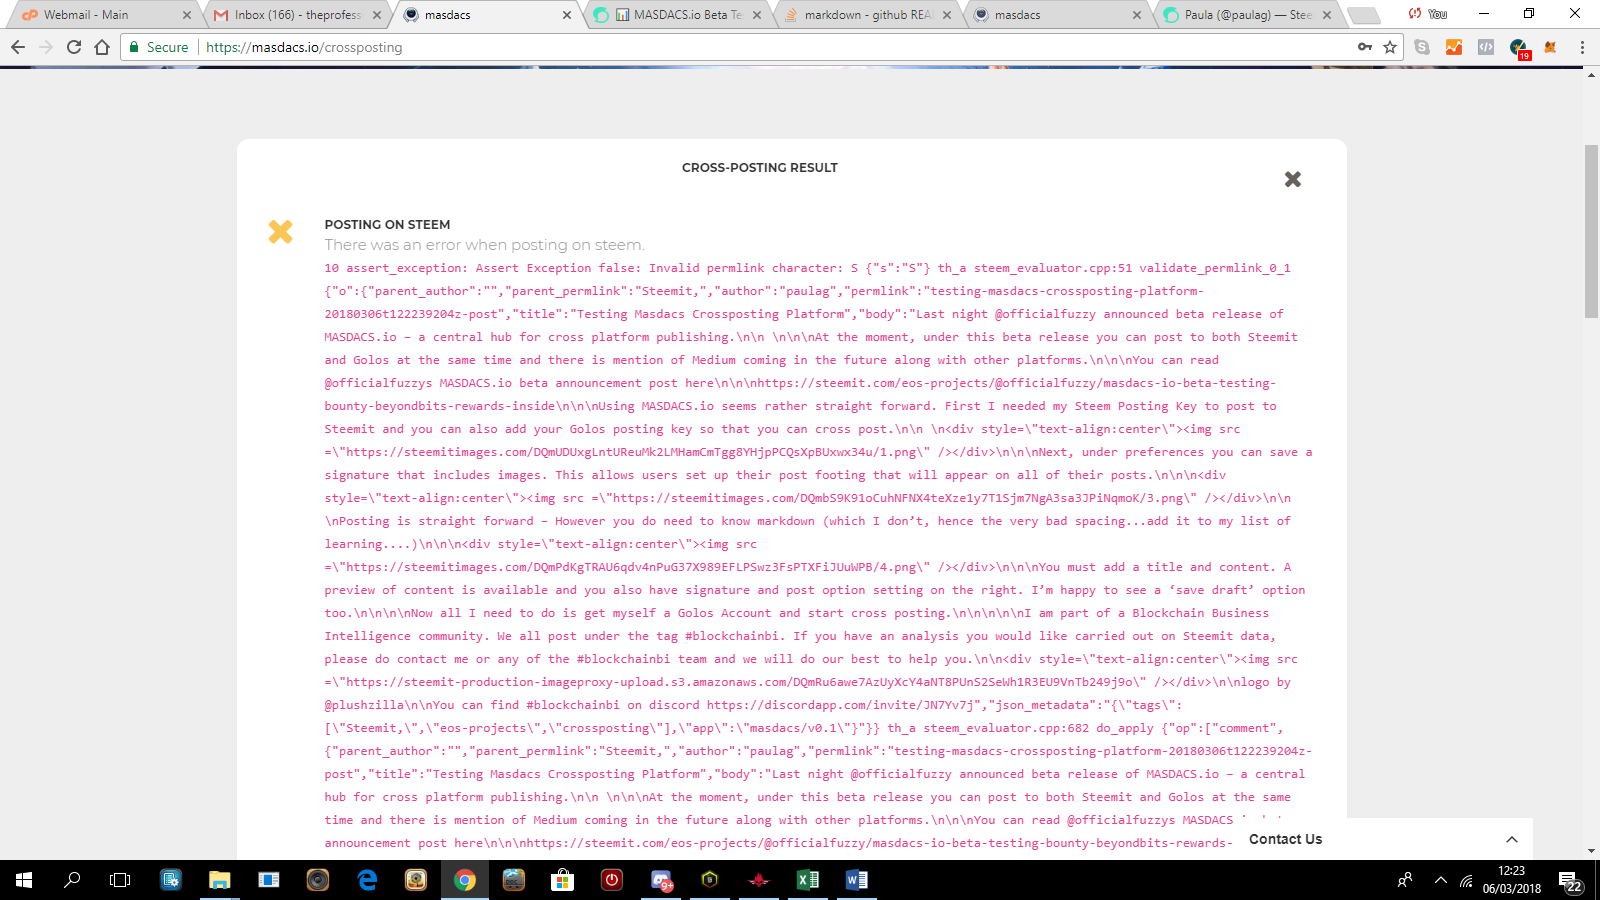Open the People icon in tray

[1405, 880]
